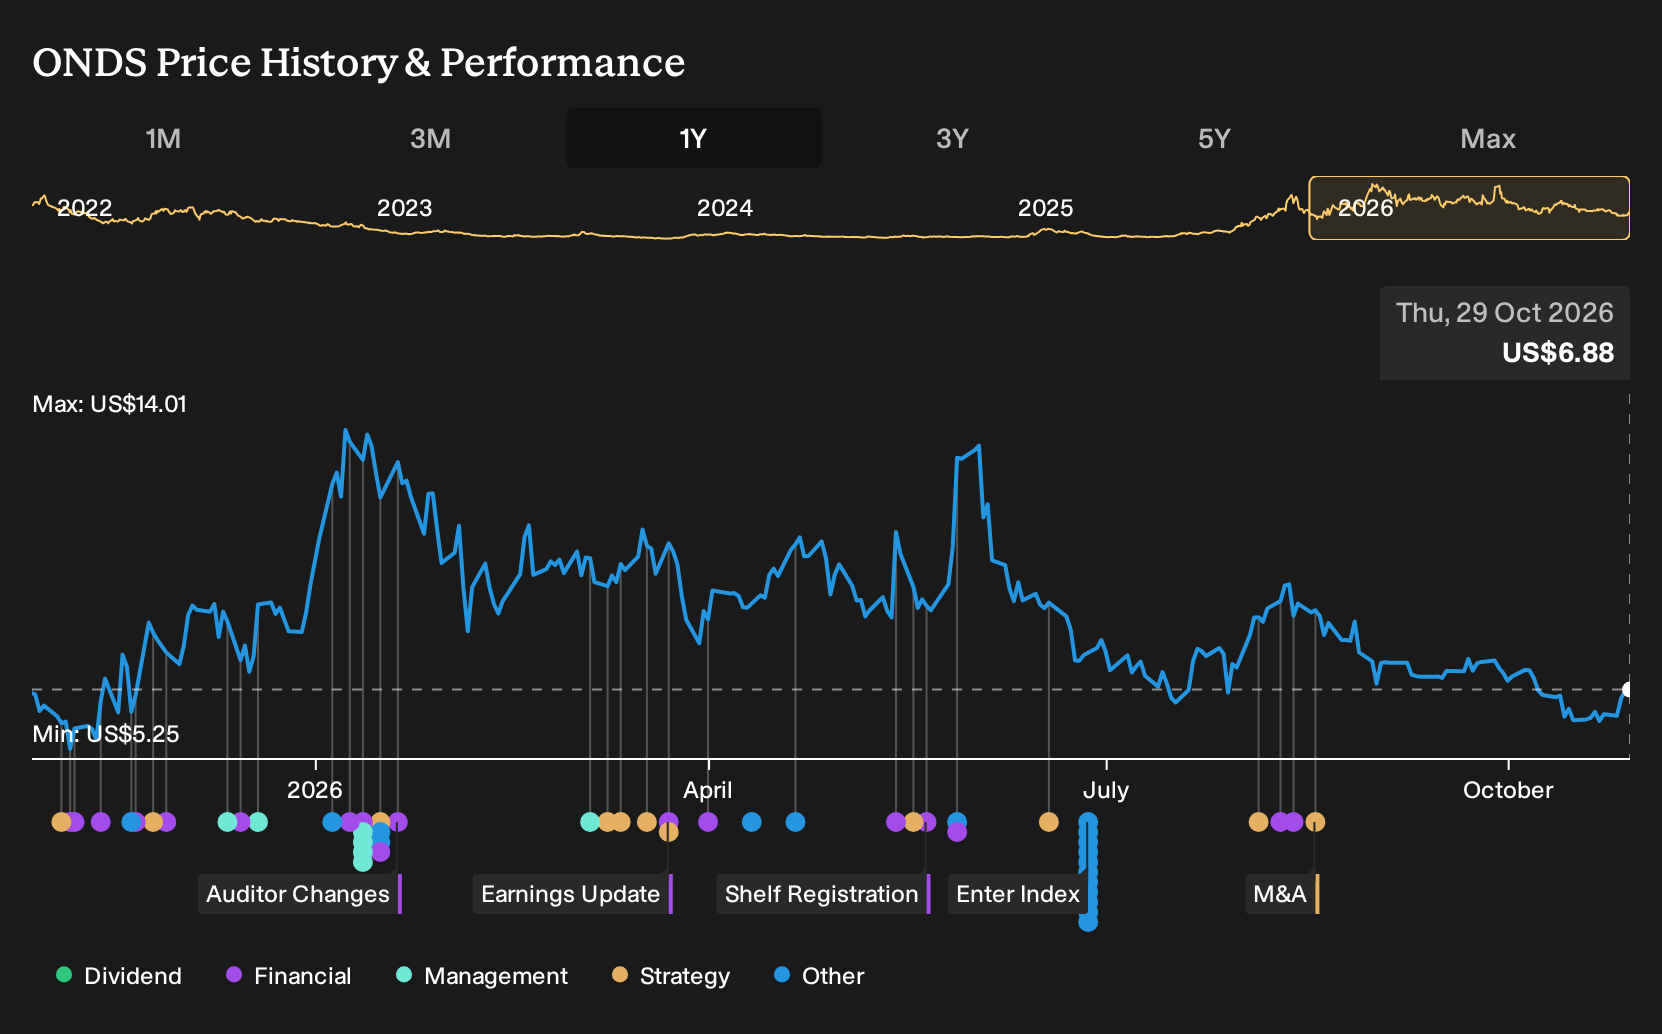Viewport: 1662px width, 1034px height.
Task: Click 2022 on the overview mini chart
Action: coord(84,208)
